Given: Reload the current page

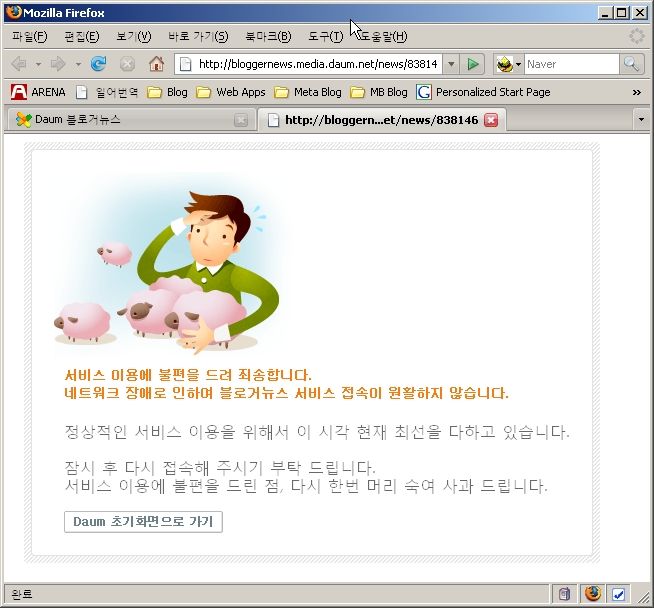Looking at the screenshot, I should tap(98, 64).
